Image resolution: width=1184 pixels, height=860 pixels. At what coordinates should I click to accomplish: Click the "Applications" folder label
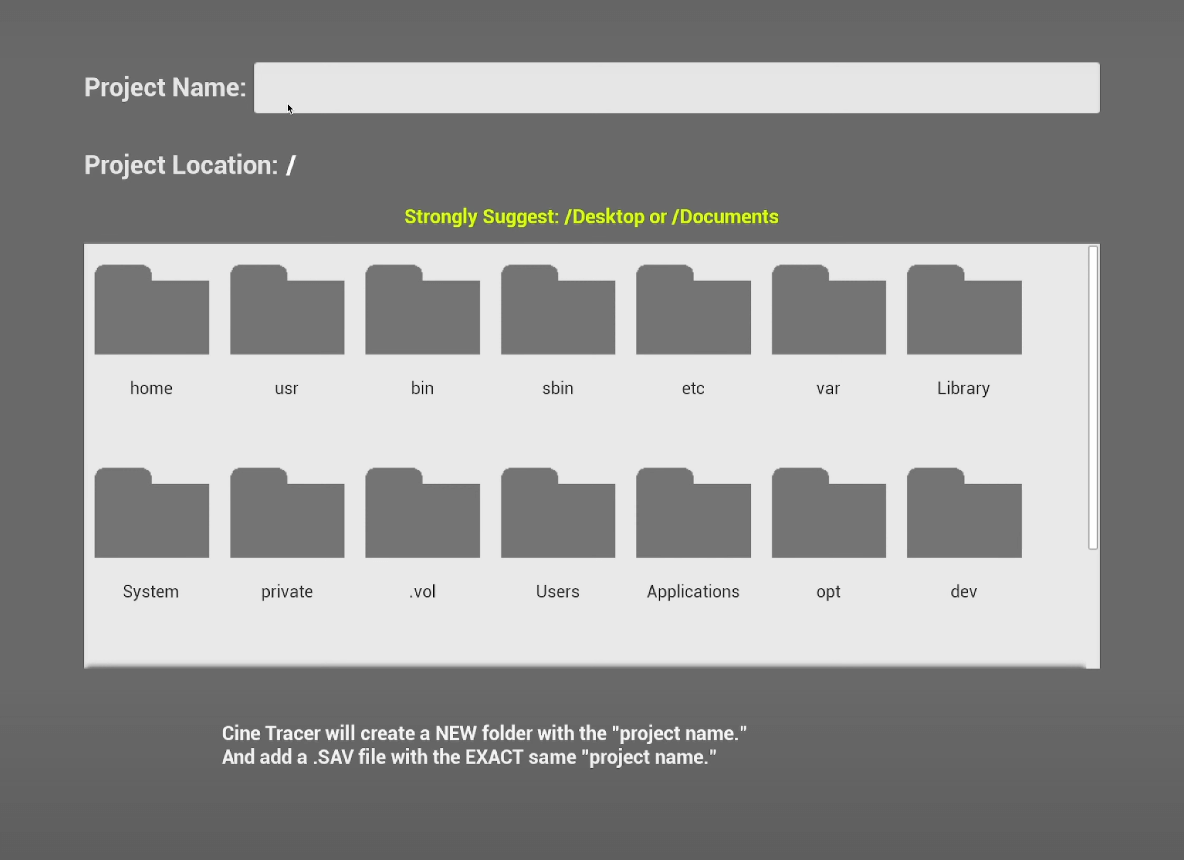(x=693, y=591)
